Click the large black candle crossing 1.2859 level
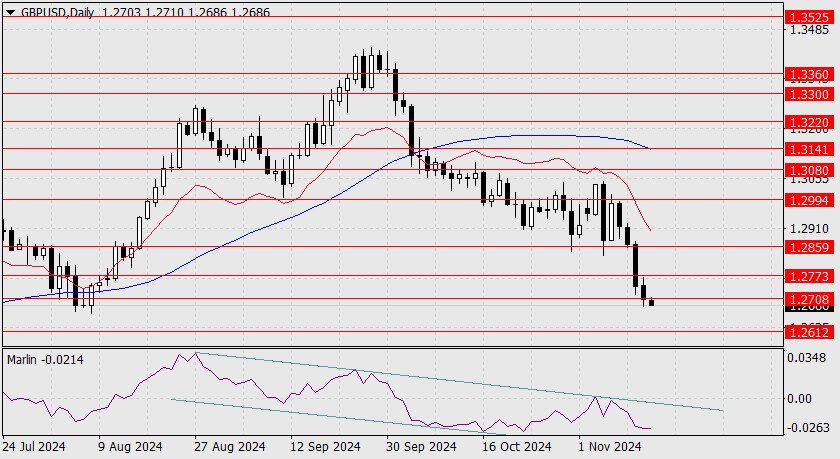 pos(635,266)
